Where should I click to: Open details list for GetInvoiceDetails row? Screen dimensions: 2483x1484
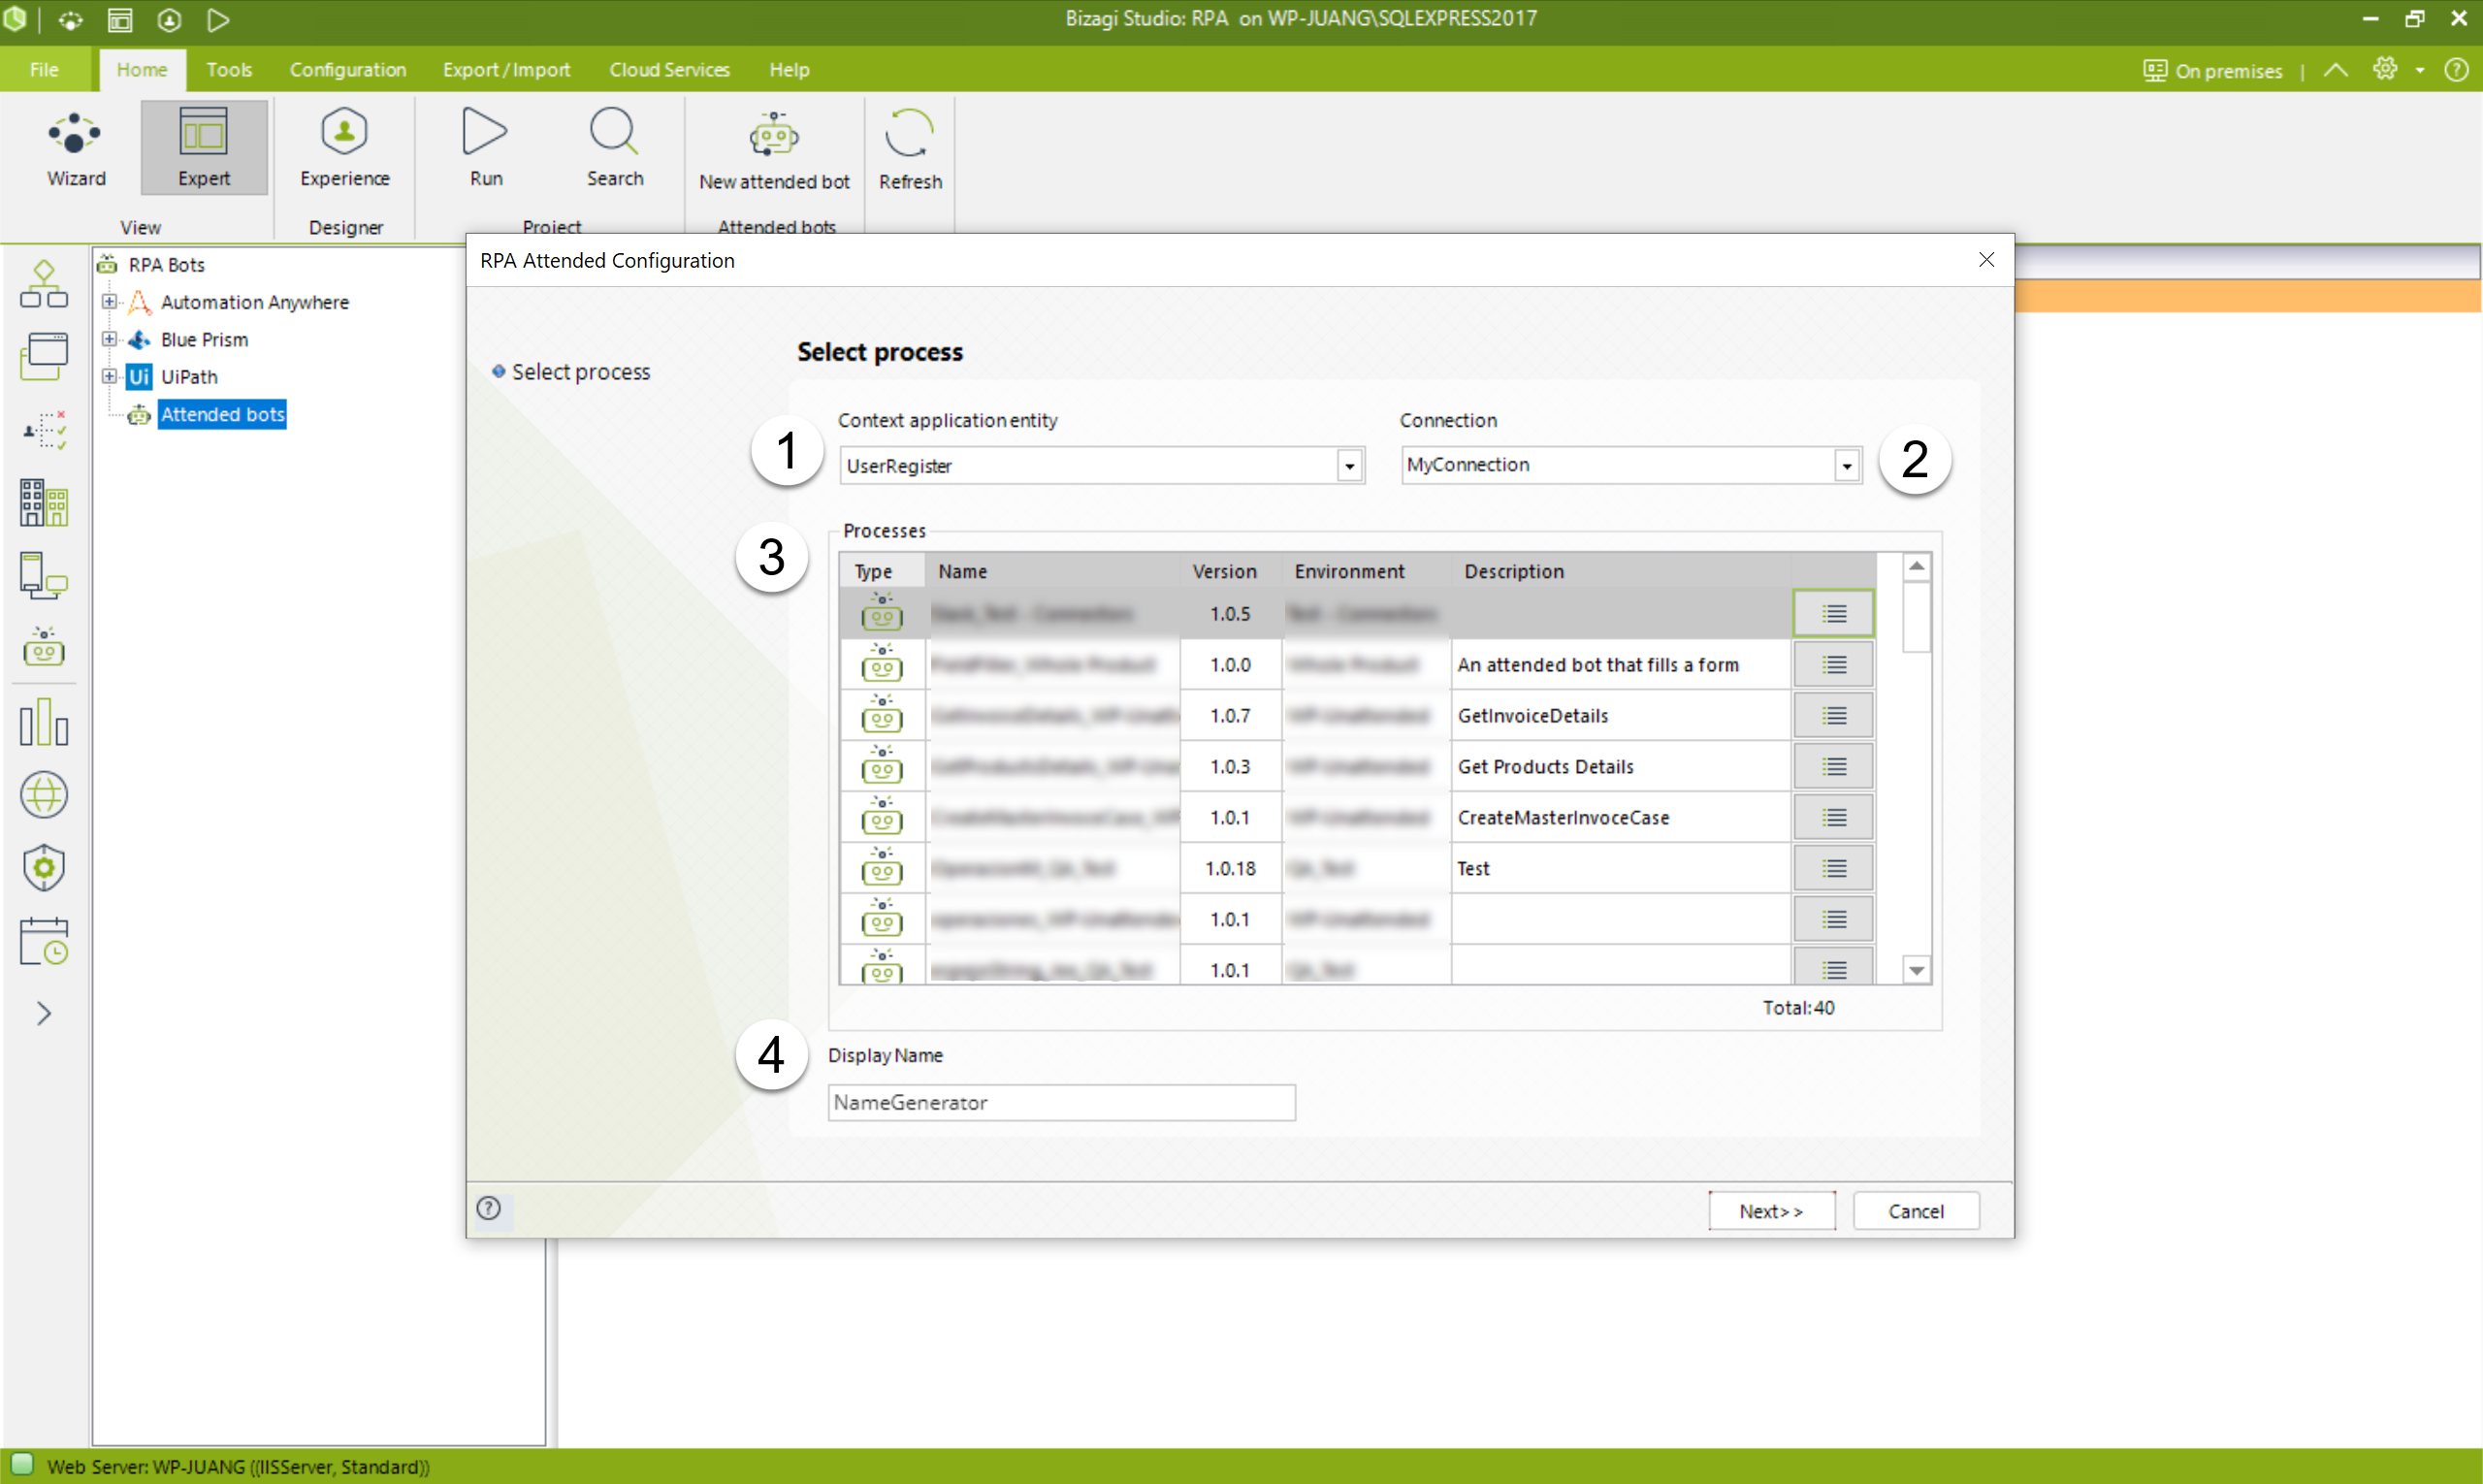pos(1832,715)
